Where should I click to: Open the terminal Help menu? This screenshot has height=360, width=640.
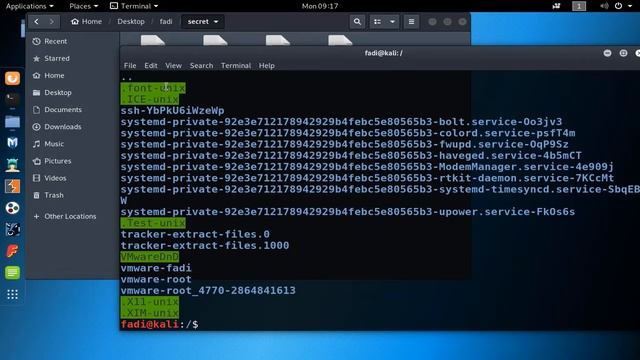(x=267, y=66)
